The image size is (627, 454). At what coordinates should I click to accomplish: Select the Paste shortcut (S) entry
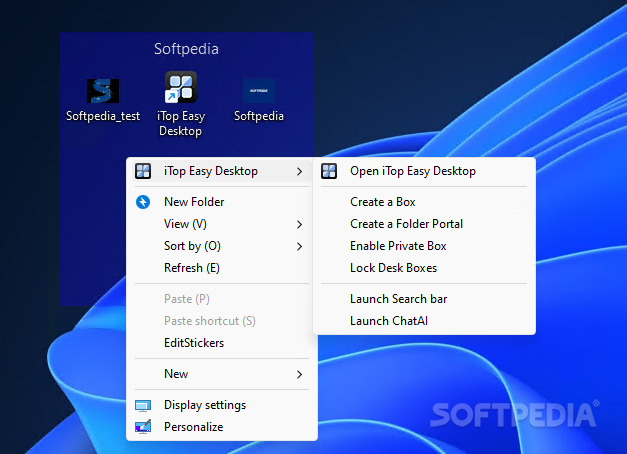tap(222, 321)
